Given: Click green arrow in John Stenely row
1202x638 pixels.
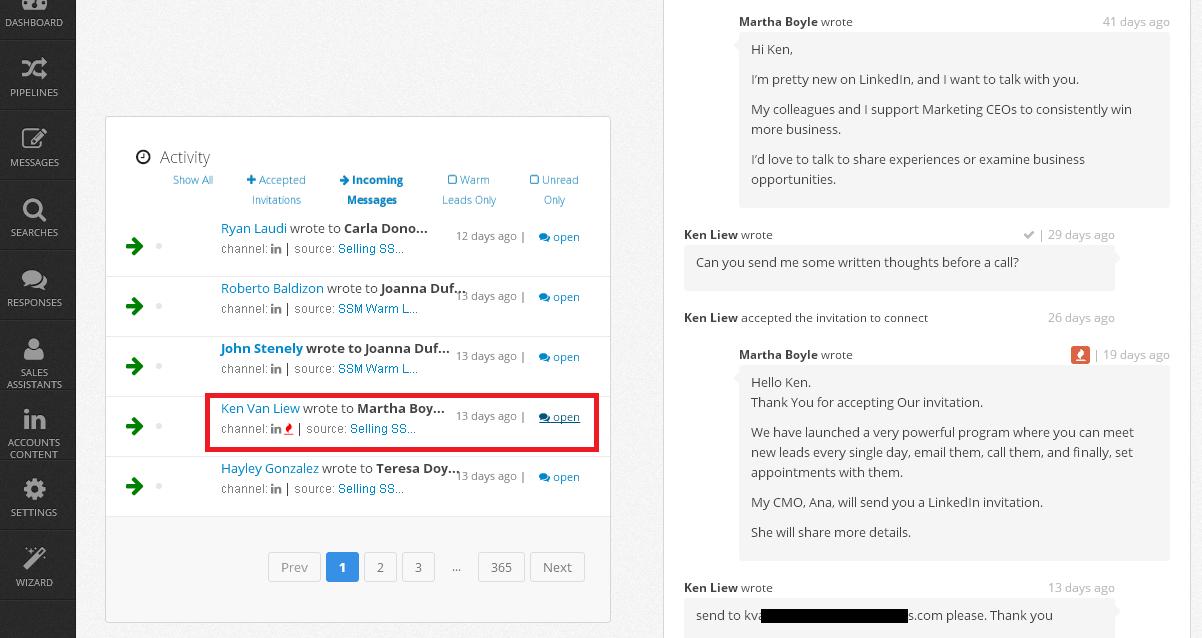Looking at the screenshot, I should click(134, 366).
